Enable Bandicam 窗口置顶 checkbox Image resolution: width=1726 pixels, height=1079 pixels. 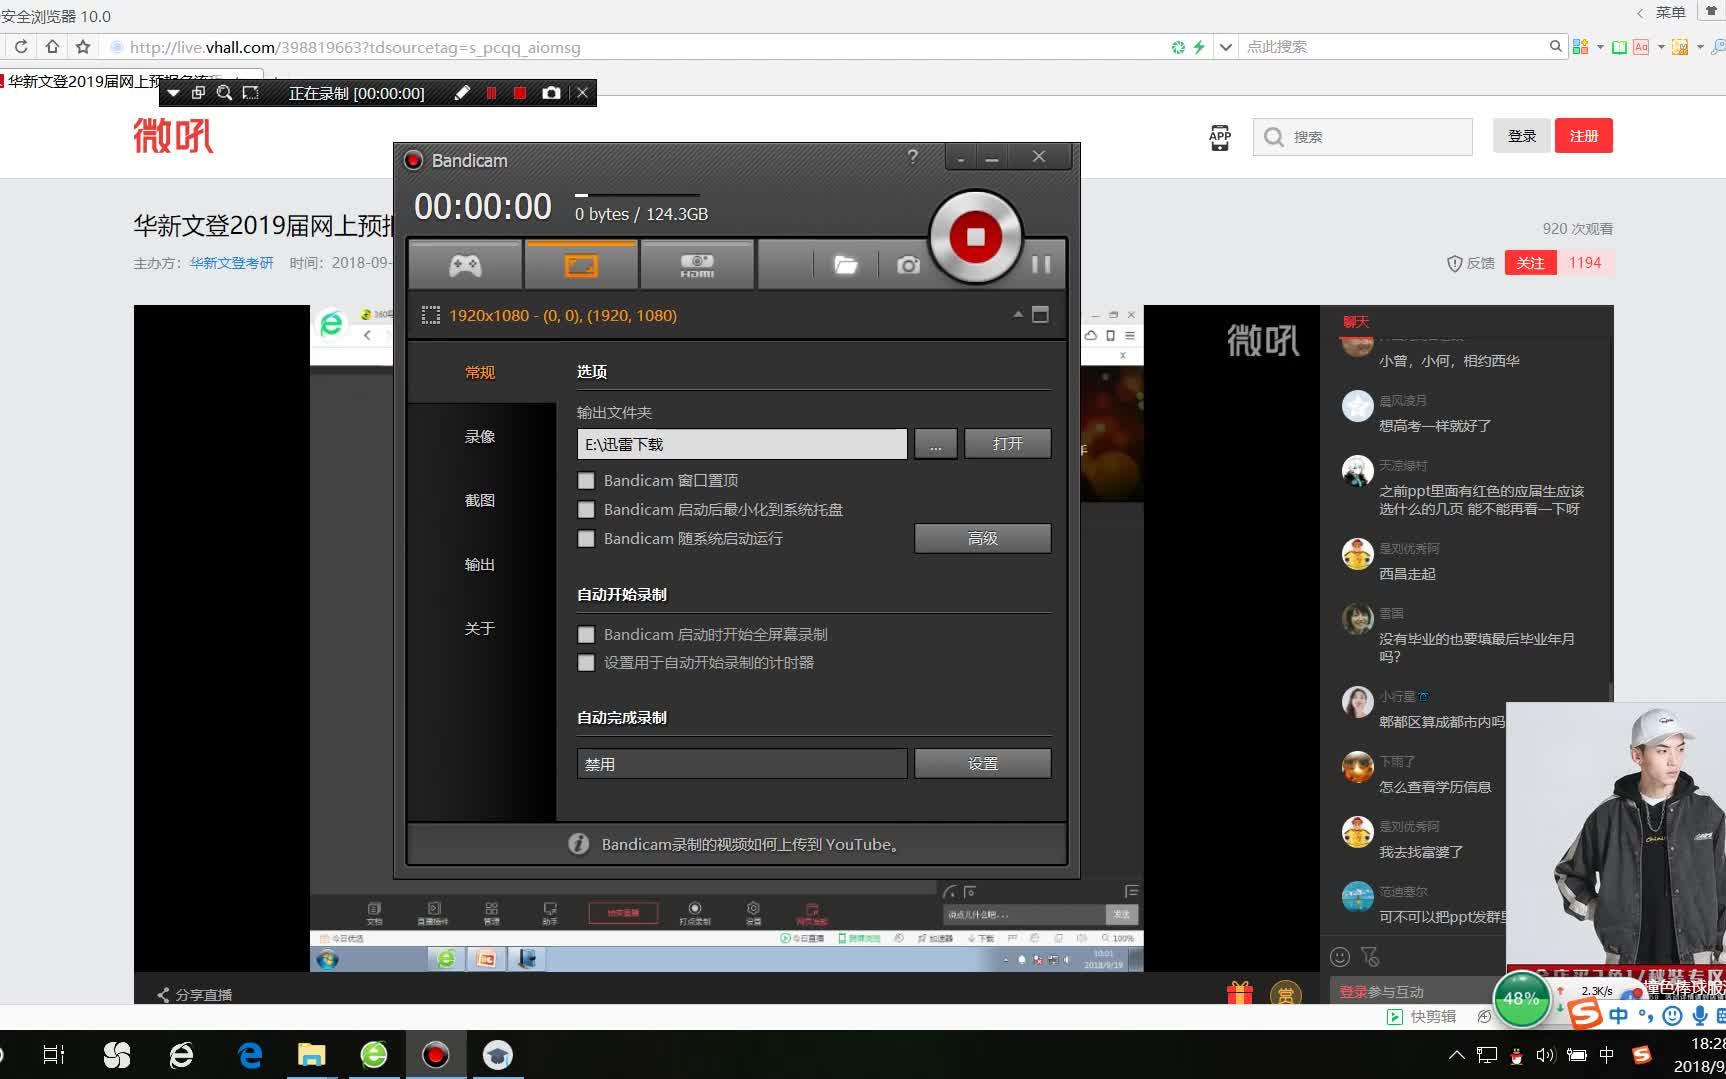pyautogui.click(x=586, y=481)
